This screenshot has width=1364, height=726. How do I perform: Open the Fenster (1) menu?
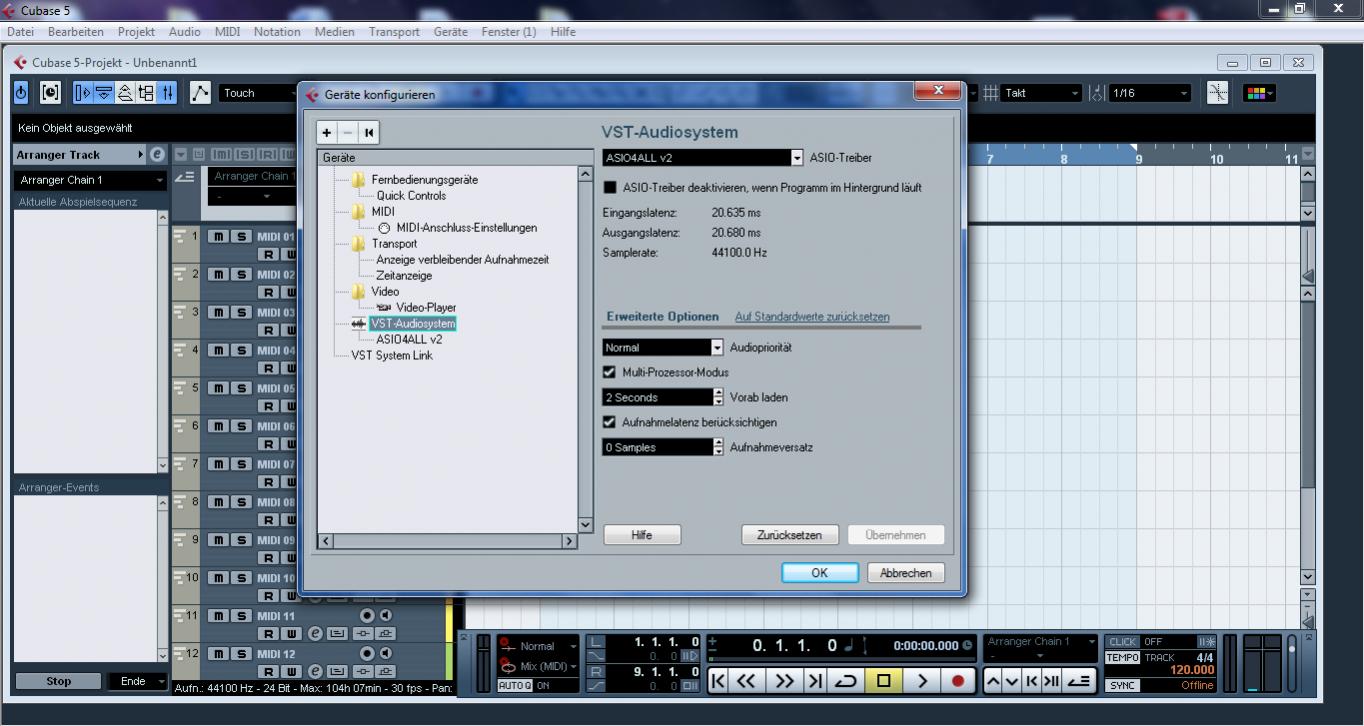coord(508,31)
